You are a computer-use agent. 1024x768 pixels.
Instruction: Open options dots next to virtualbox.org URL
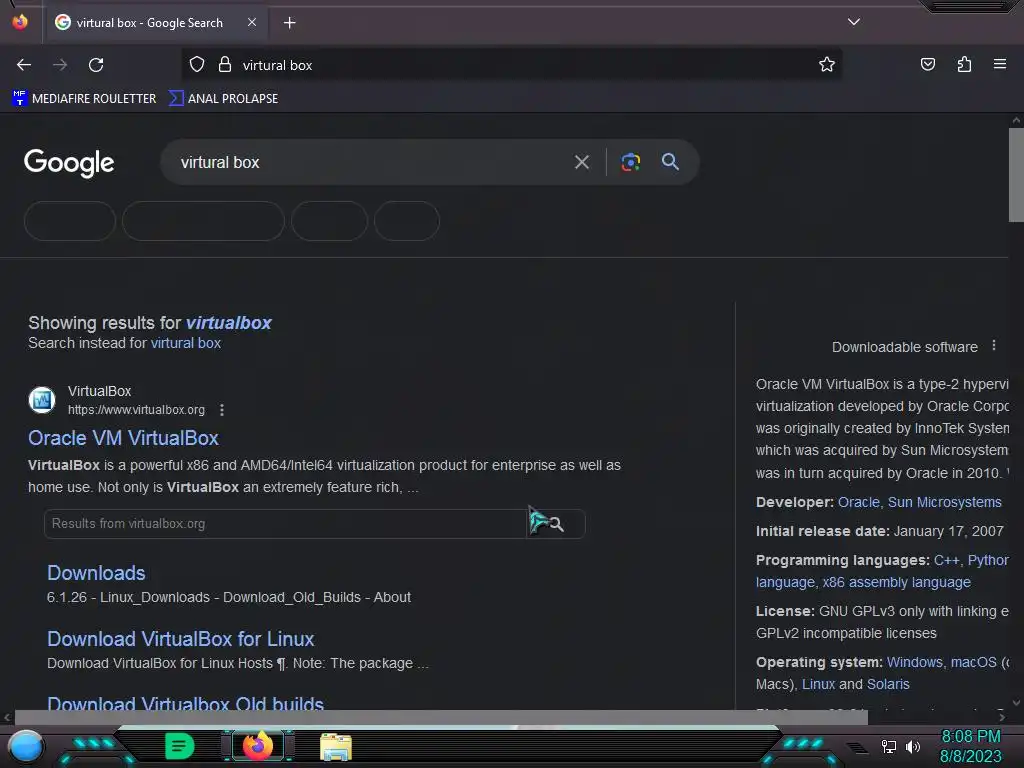(x=222, y=410)
